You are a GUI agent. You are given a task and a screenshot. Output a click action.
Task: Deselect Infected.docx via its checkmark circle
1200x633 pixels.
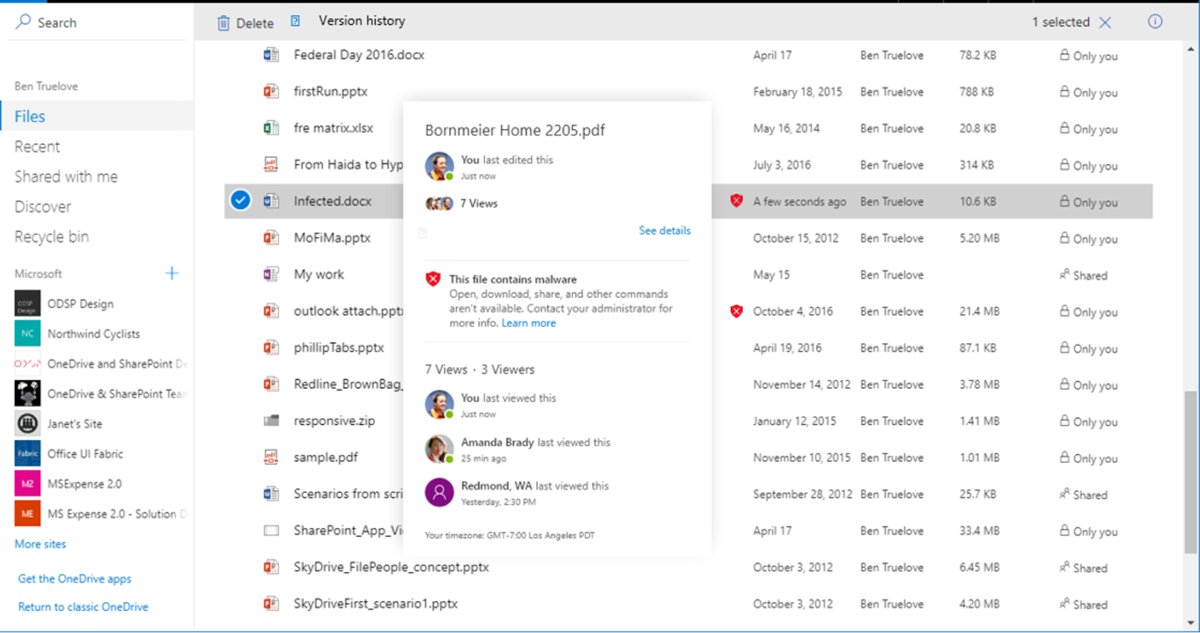[240, 200]
